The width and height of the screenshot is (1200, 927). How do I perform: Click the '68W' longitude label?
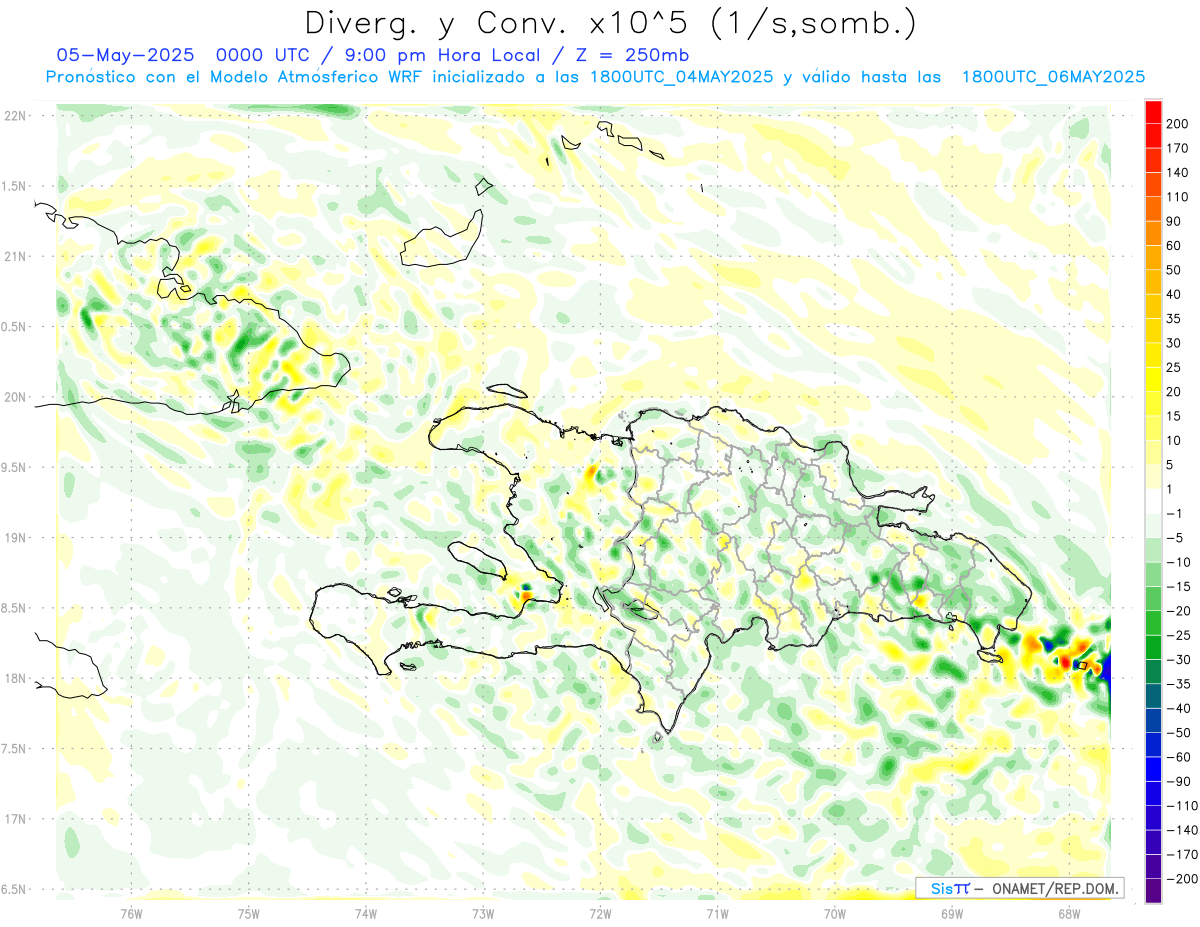click(1069, 912)
